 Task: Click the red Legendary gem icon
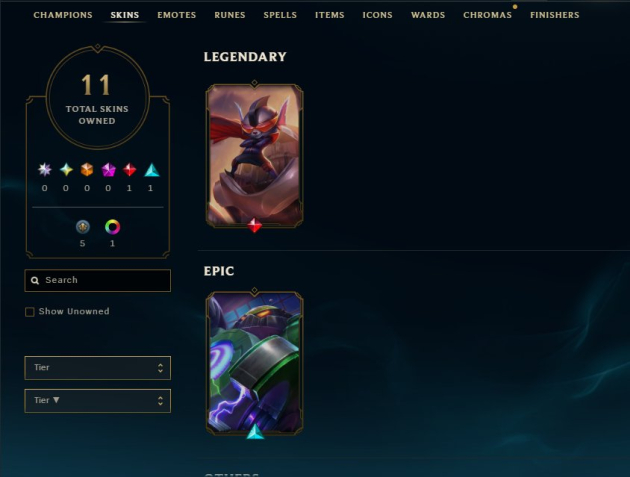(129, 170)
